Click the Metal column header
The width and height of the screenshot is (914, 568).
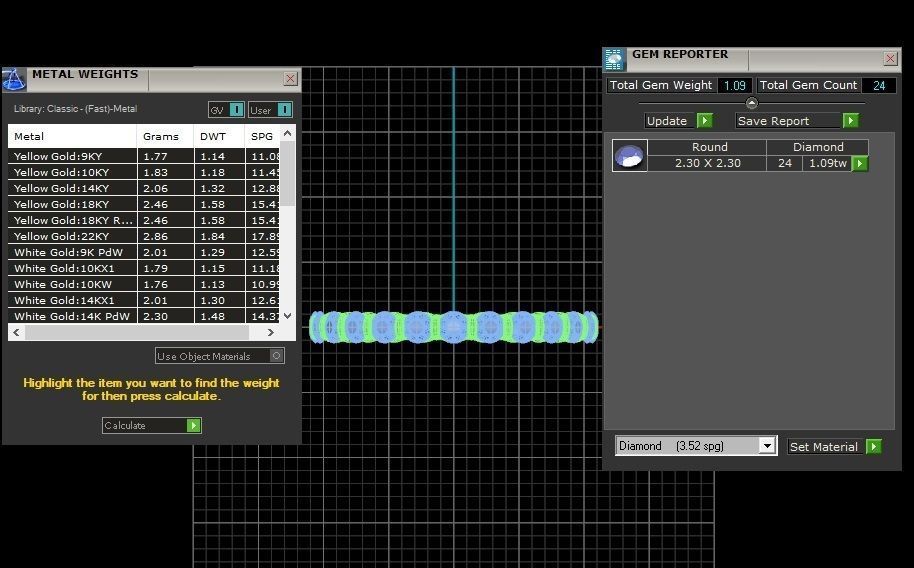click(72, 136)
